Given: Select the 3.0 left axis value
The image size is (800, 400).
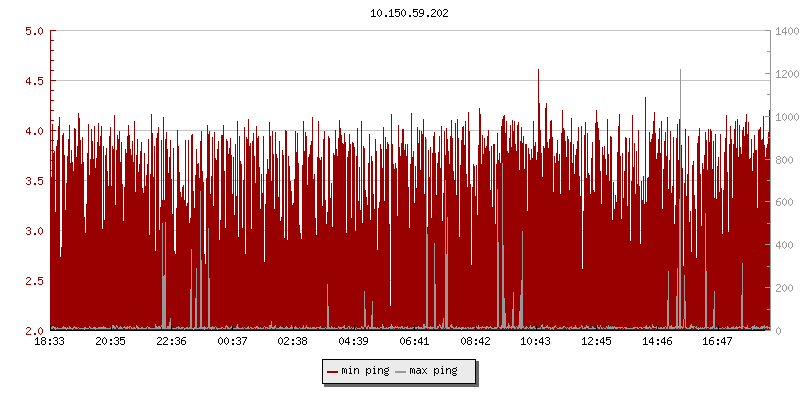Looking at the screenshot, I should [x=33, y=231].
